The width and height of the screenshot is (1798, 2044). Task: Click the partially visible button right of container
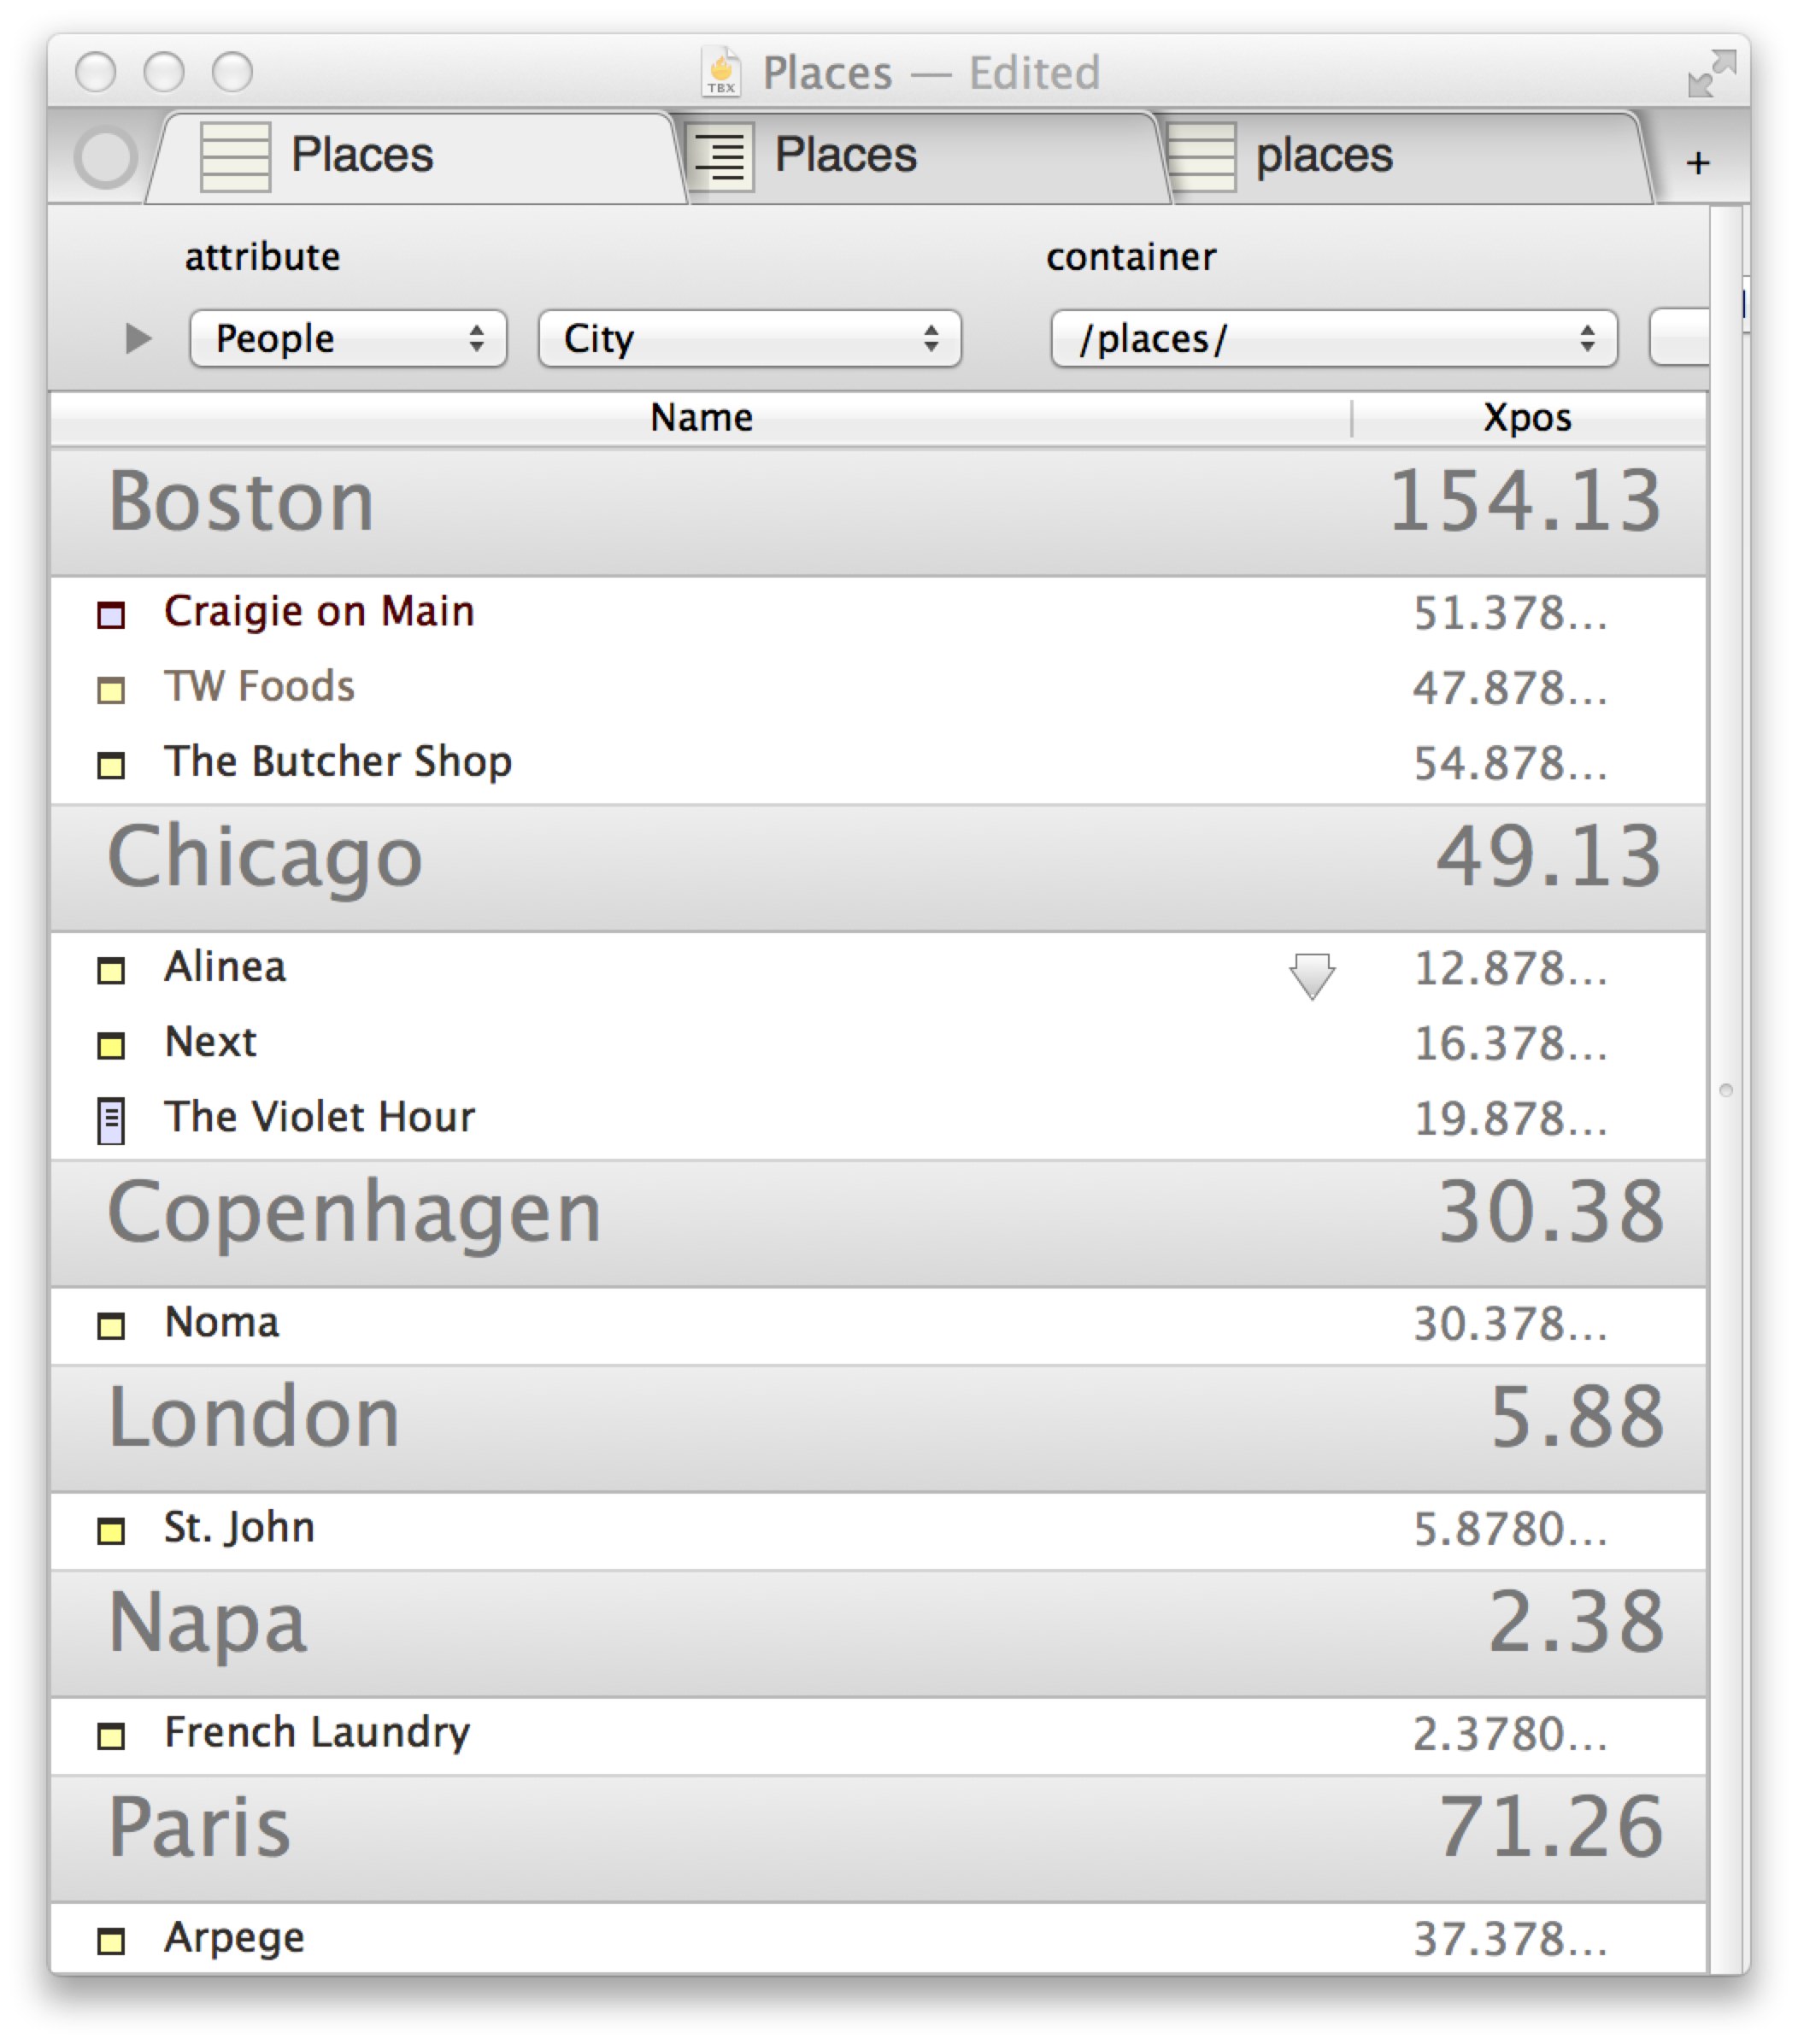click(x=1678, y=339)
